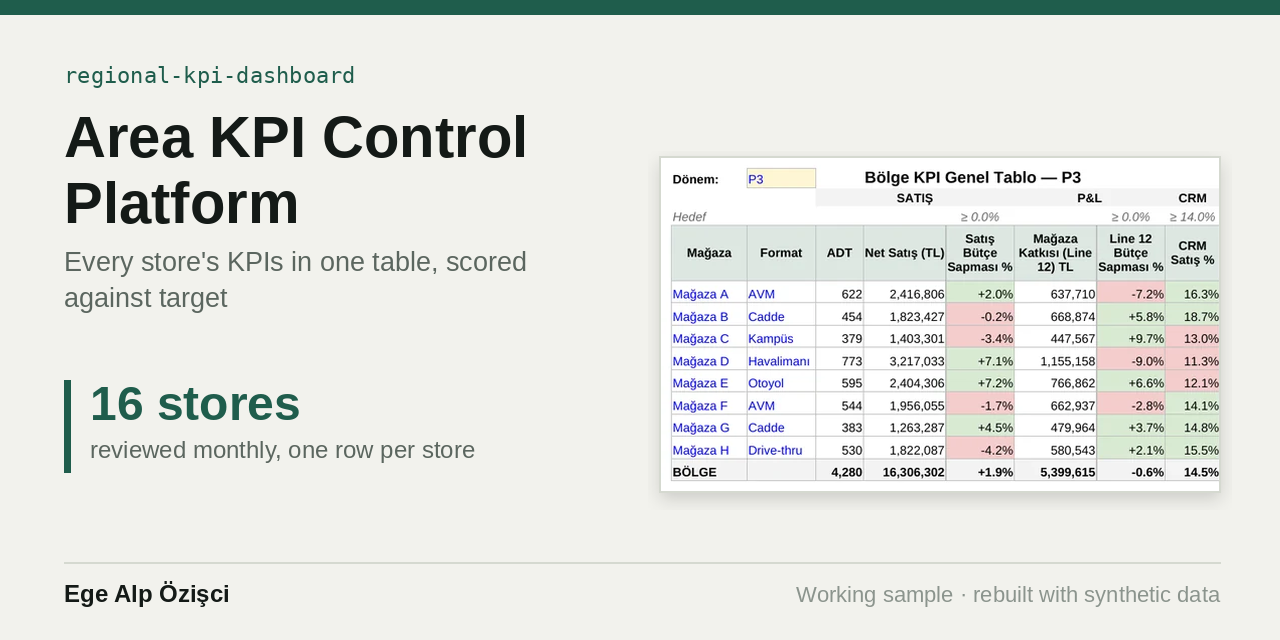1280x640 pixels.
Task: Click the 1,155,158 store contribution cell
Action: [1055, 361]
